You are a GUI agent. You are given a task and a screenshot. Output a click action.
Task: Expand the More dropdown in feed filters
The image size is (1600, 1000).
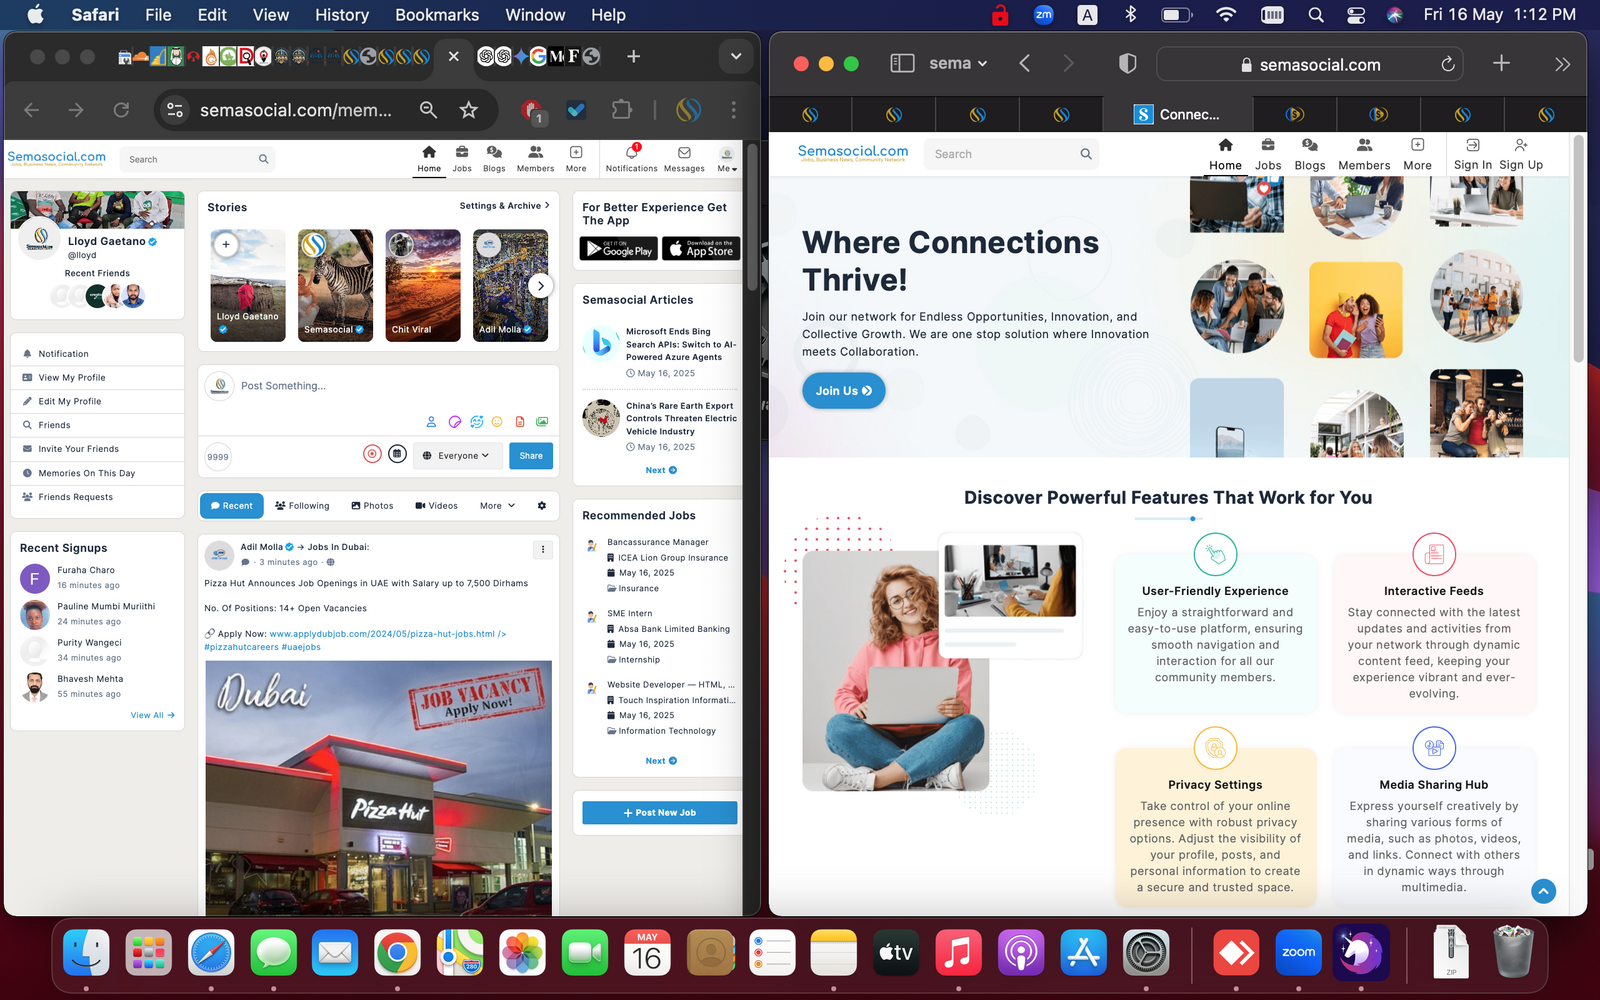497,506
